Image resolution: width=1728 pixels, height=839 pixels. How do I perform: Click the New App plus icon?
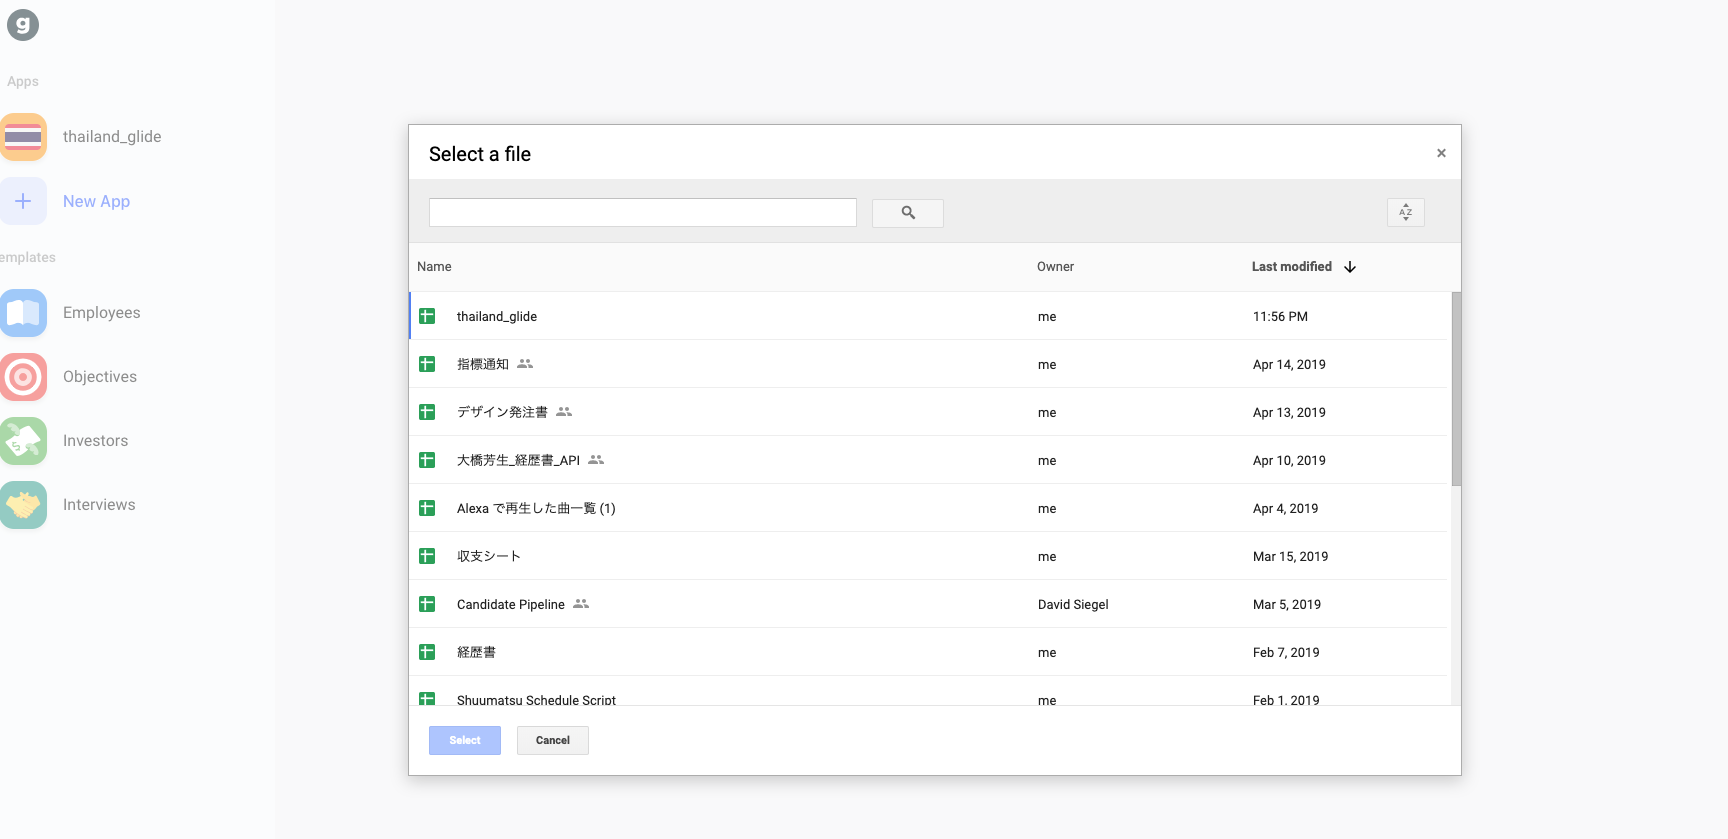click(23, 201)
